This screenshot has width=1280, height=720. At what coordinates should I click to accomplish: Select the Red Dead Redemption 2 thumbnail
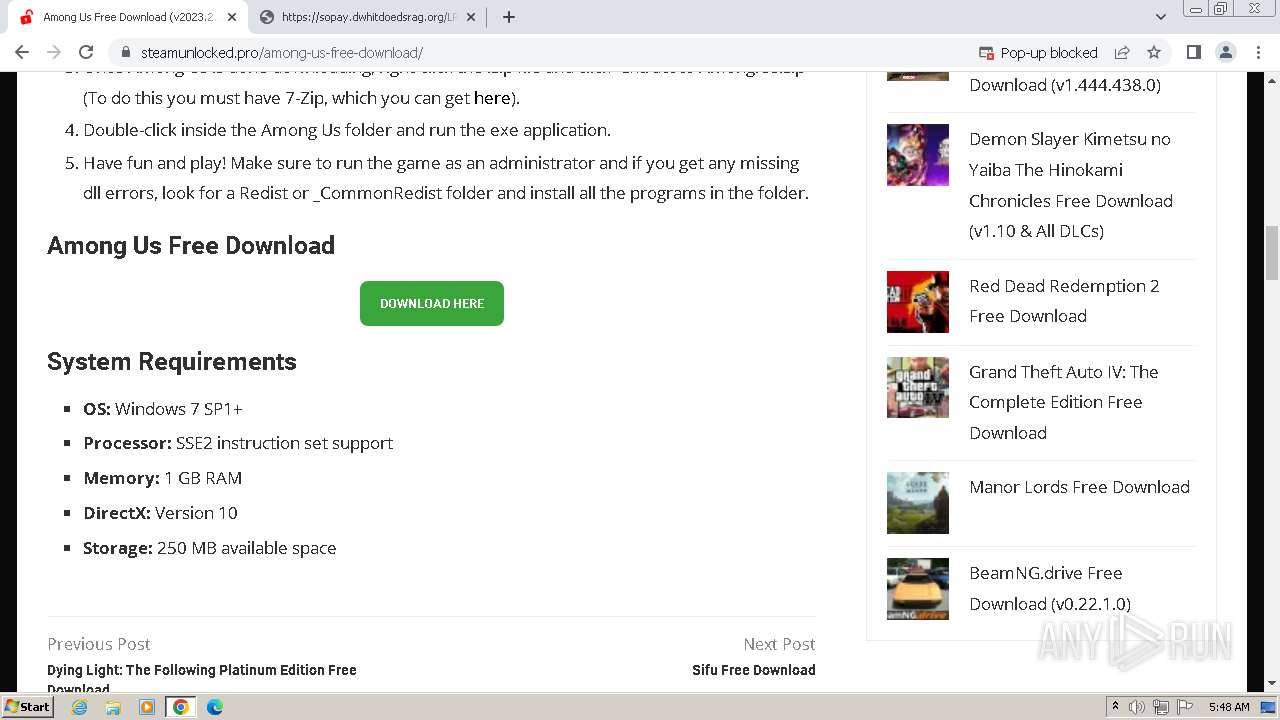918,302
